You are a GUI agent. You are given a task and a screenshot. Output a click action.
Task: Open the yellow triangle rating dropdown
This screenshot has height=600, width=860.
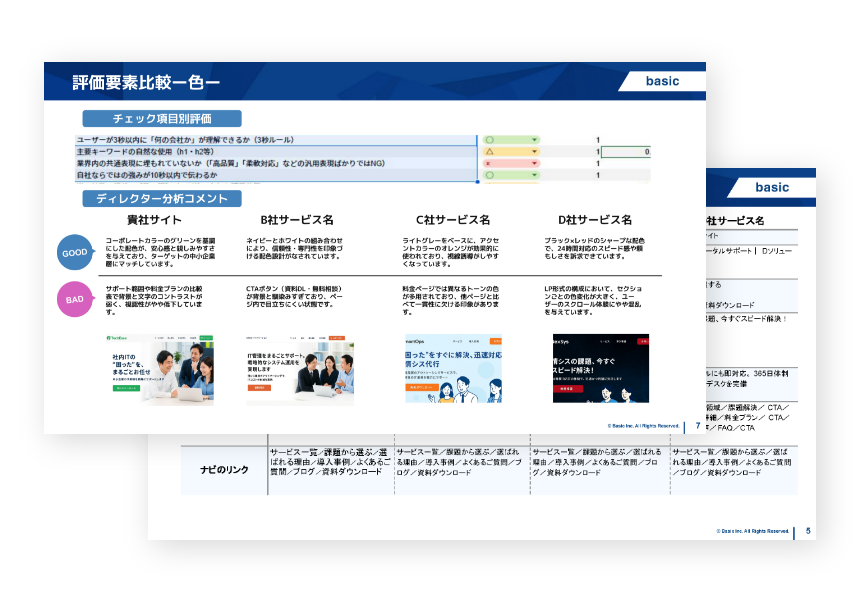click(535, 152)
